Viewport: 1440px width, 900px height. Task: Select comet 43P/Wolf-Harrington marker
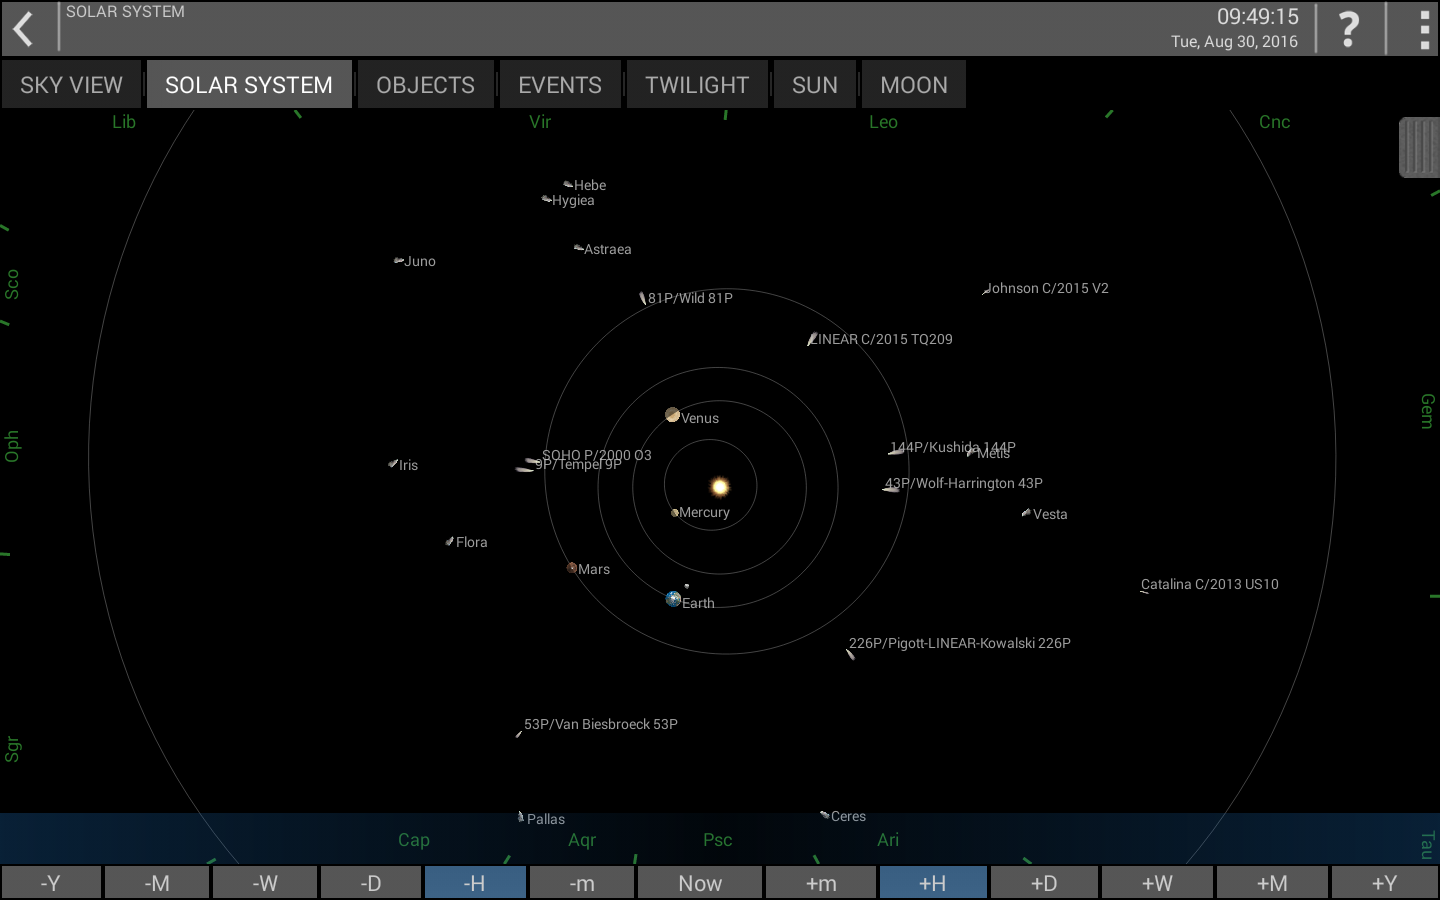pos(891,489)
